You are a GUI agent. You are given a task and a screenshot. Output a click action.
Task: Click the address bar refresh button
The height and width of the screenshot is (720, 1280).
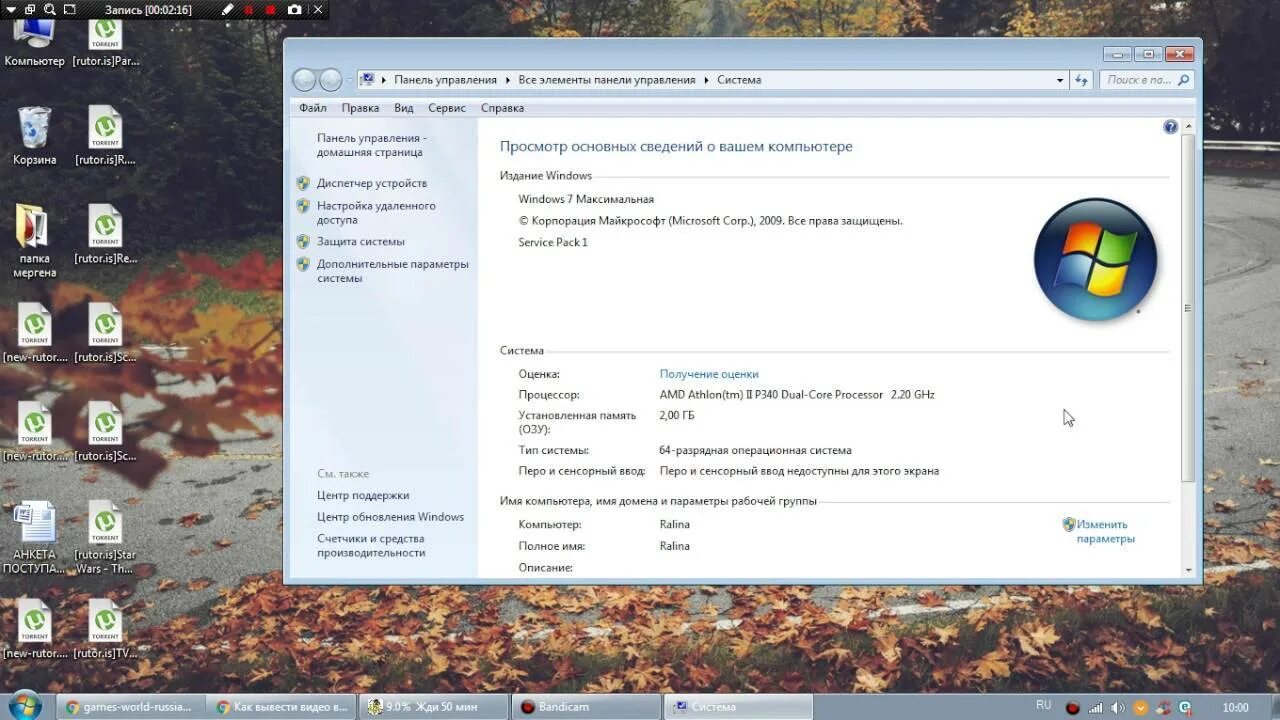(x=1081, y=80)
